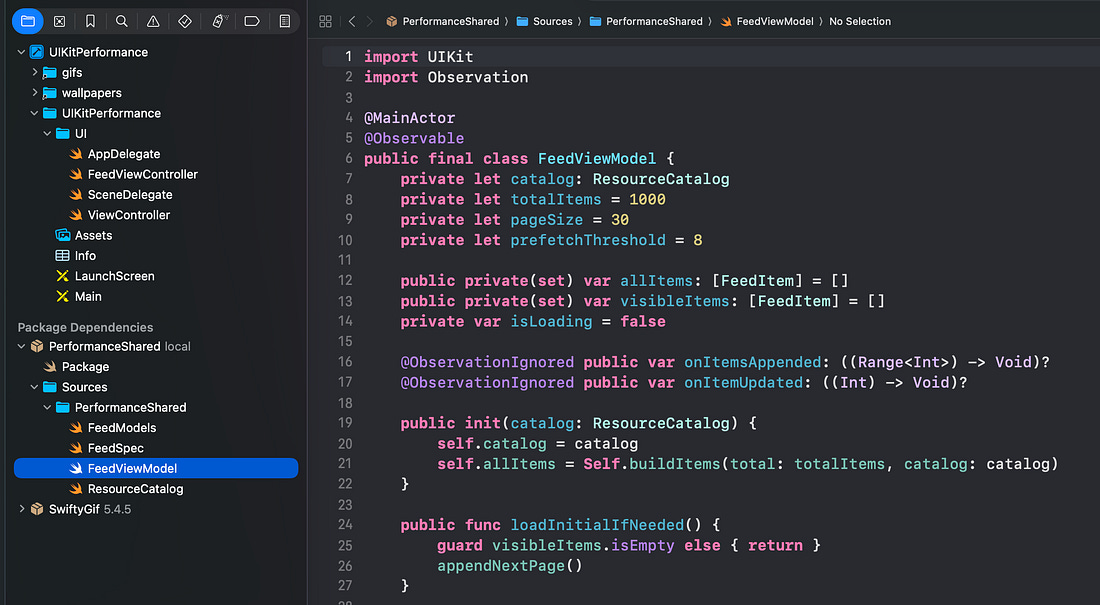Screen dimensions: 1100x605
Task: Click the prefetchThreshold property
Action: [x=588, y=240]
